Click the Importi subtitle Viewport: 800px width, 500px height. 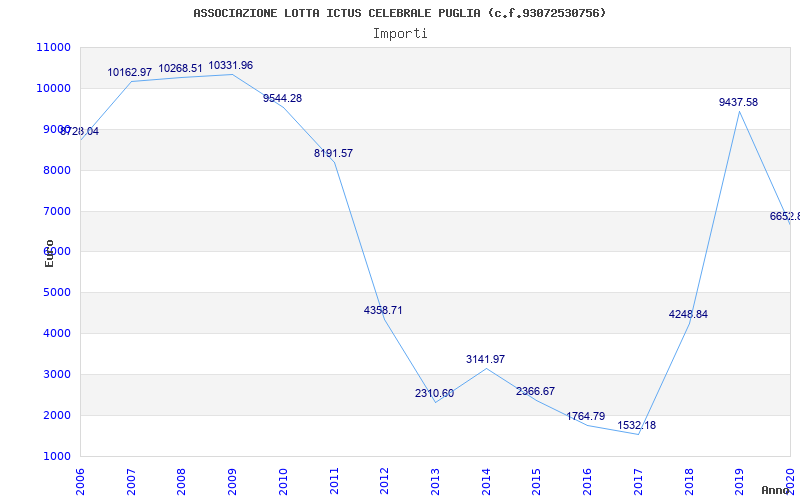tap(400, 34)
